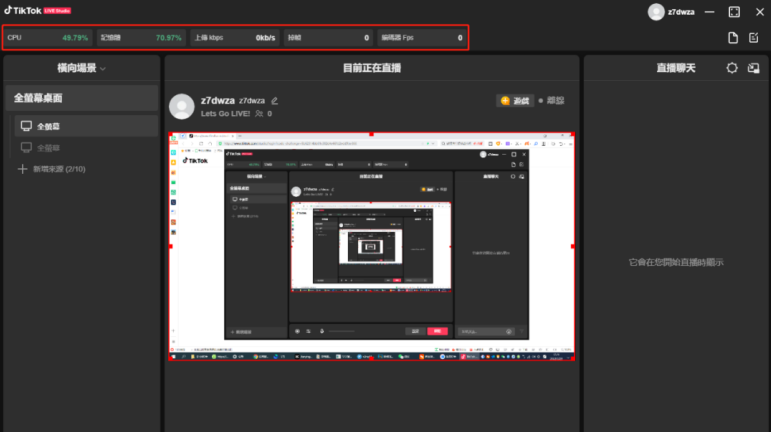Click the live preview canvas
The width and height of the screenshot is (771, 432).
372,246
